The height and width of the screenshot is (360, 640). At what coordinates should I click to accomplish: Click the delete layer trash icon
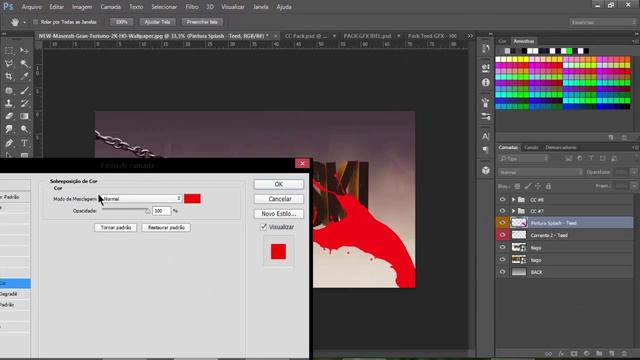(624, 353)
